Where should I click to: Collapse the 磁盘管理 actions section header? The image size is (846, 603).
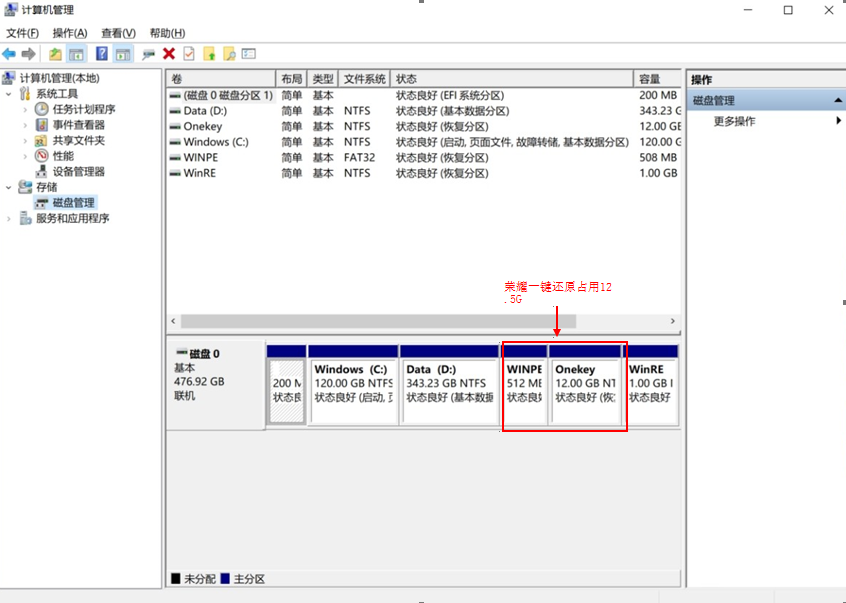pyautogui.click(x=838, y=101)
